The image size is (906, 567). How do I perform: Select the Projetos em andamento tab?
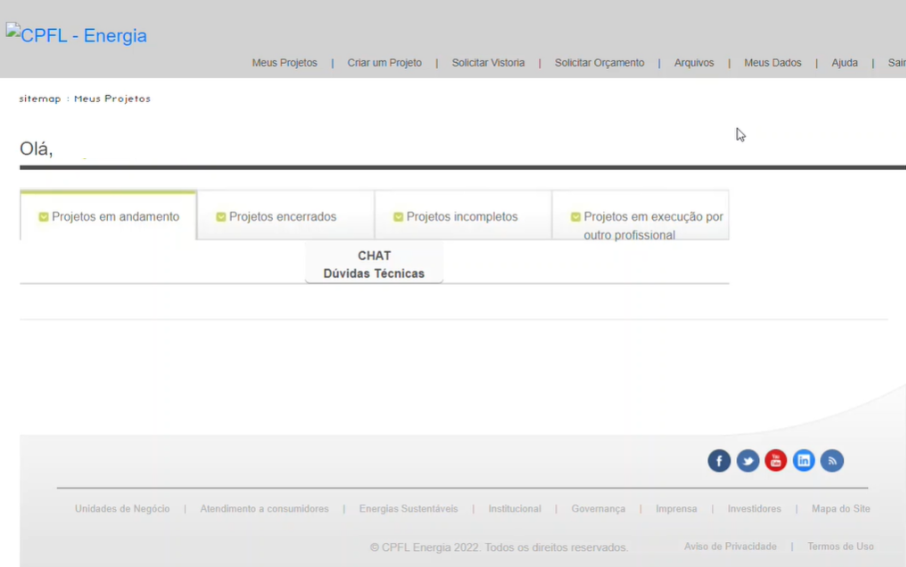coord(108,215)
